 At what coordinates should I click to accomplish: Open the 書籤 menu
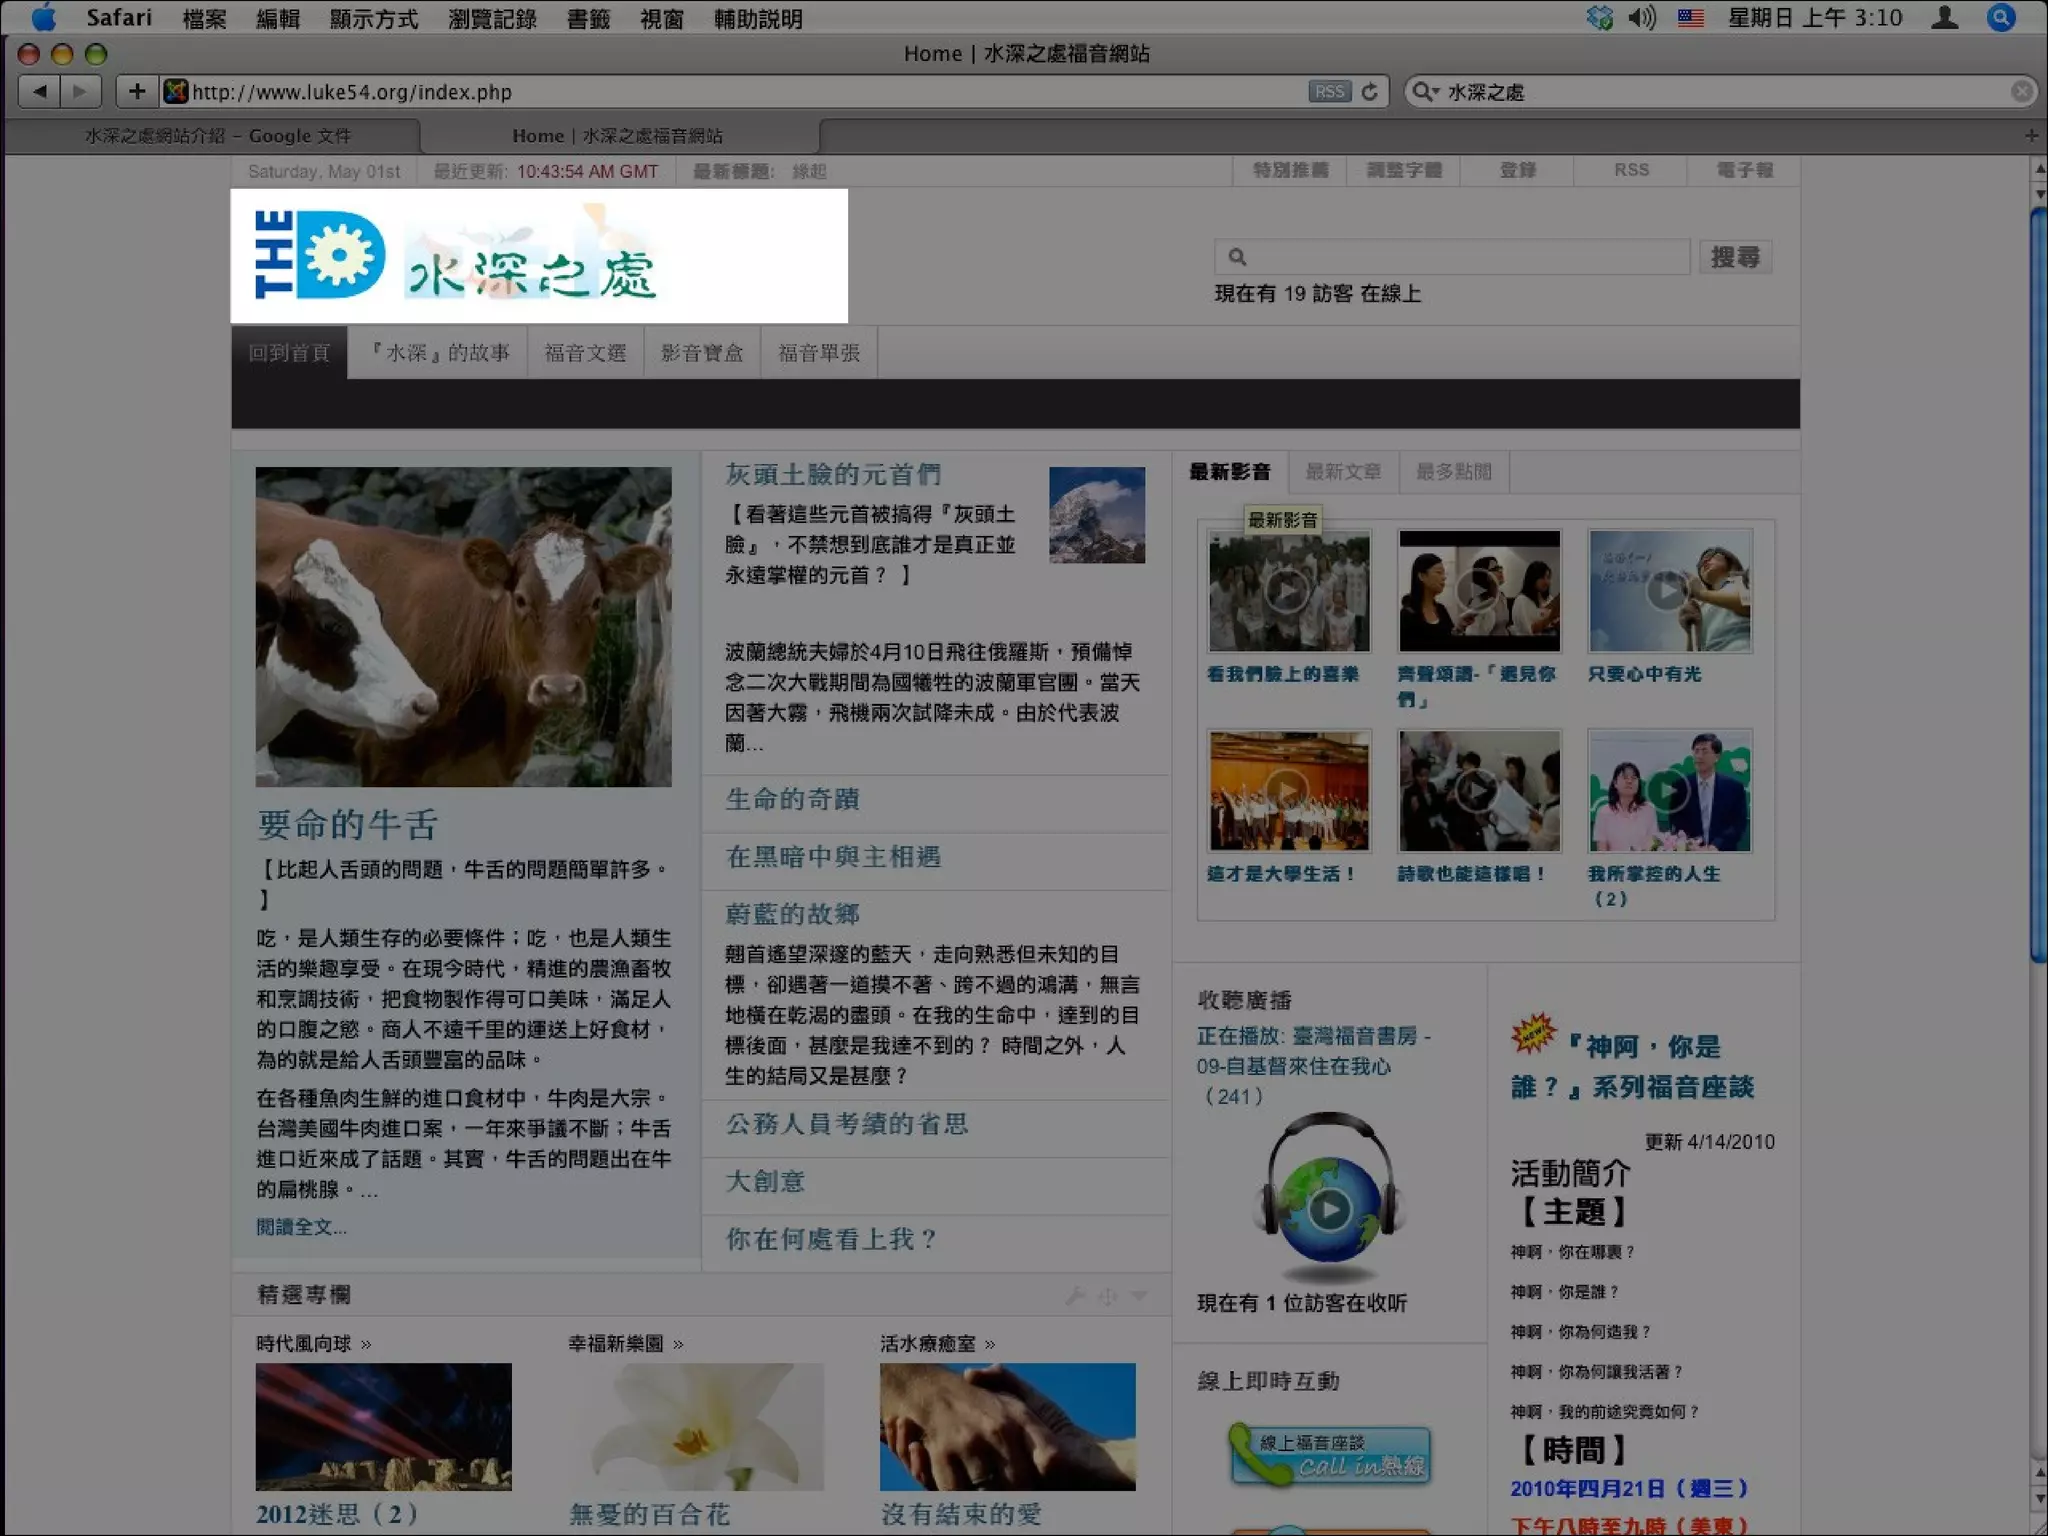[x=588, y=19]
